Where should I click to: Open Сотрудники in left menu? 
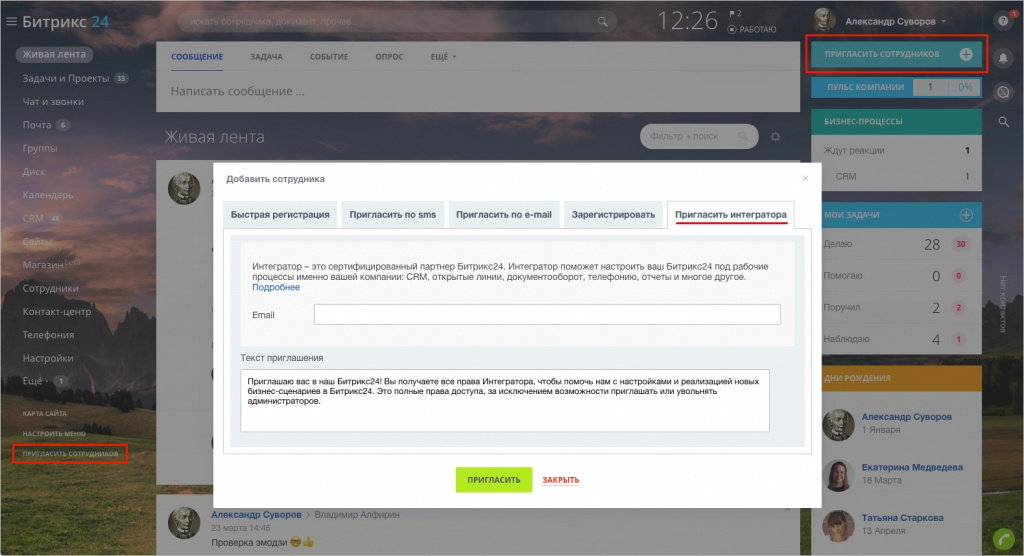click(50, 288)
